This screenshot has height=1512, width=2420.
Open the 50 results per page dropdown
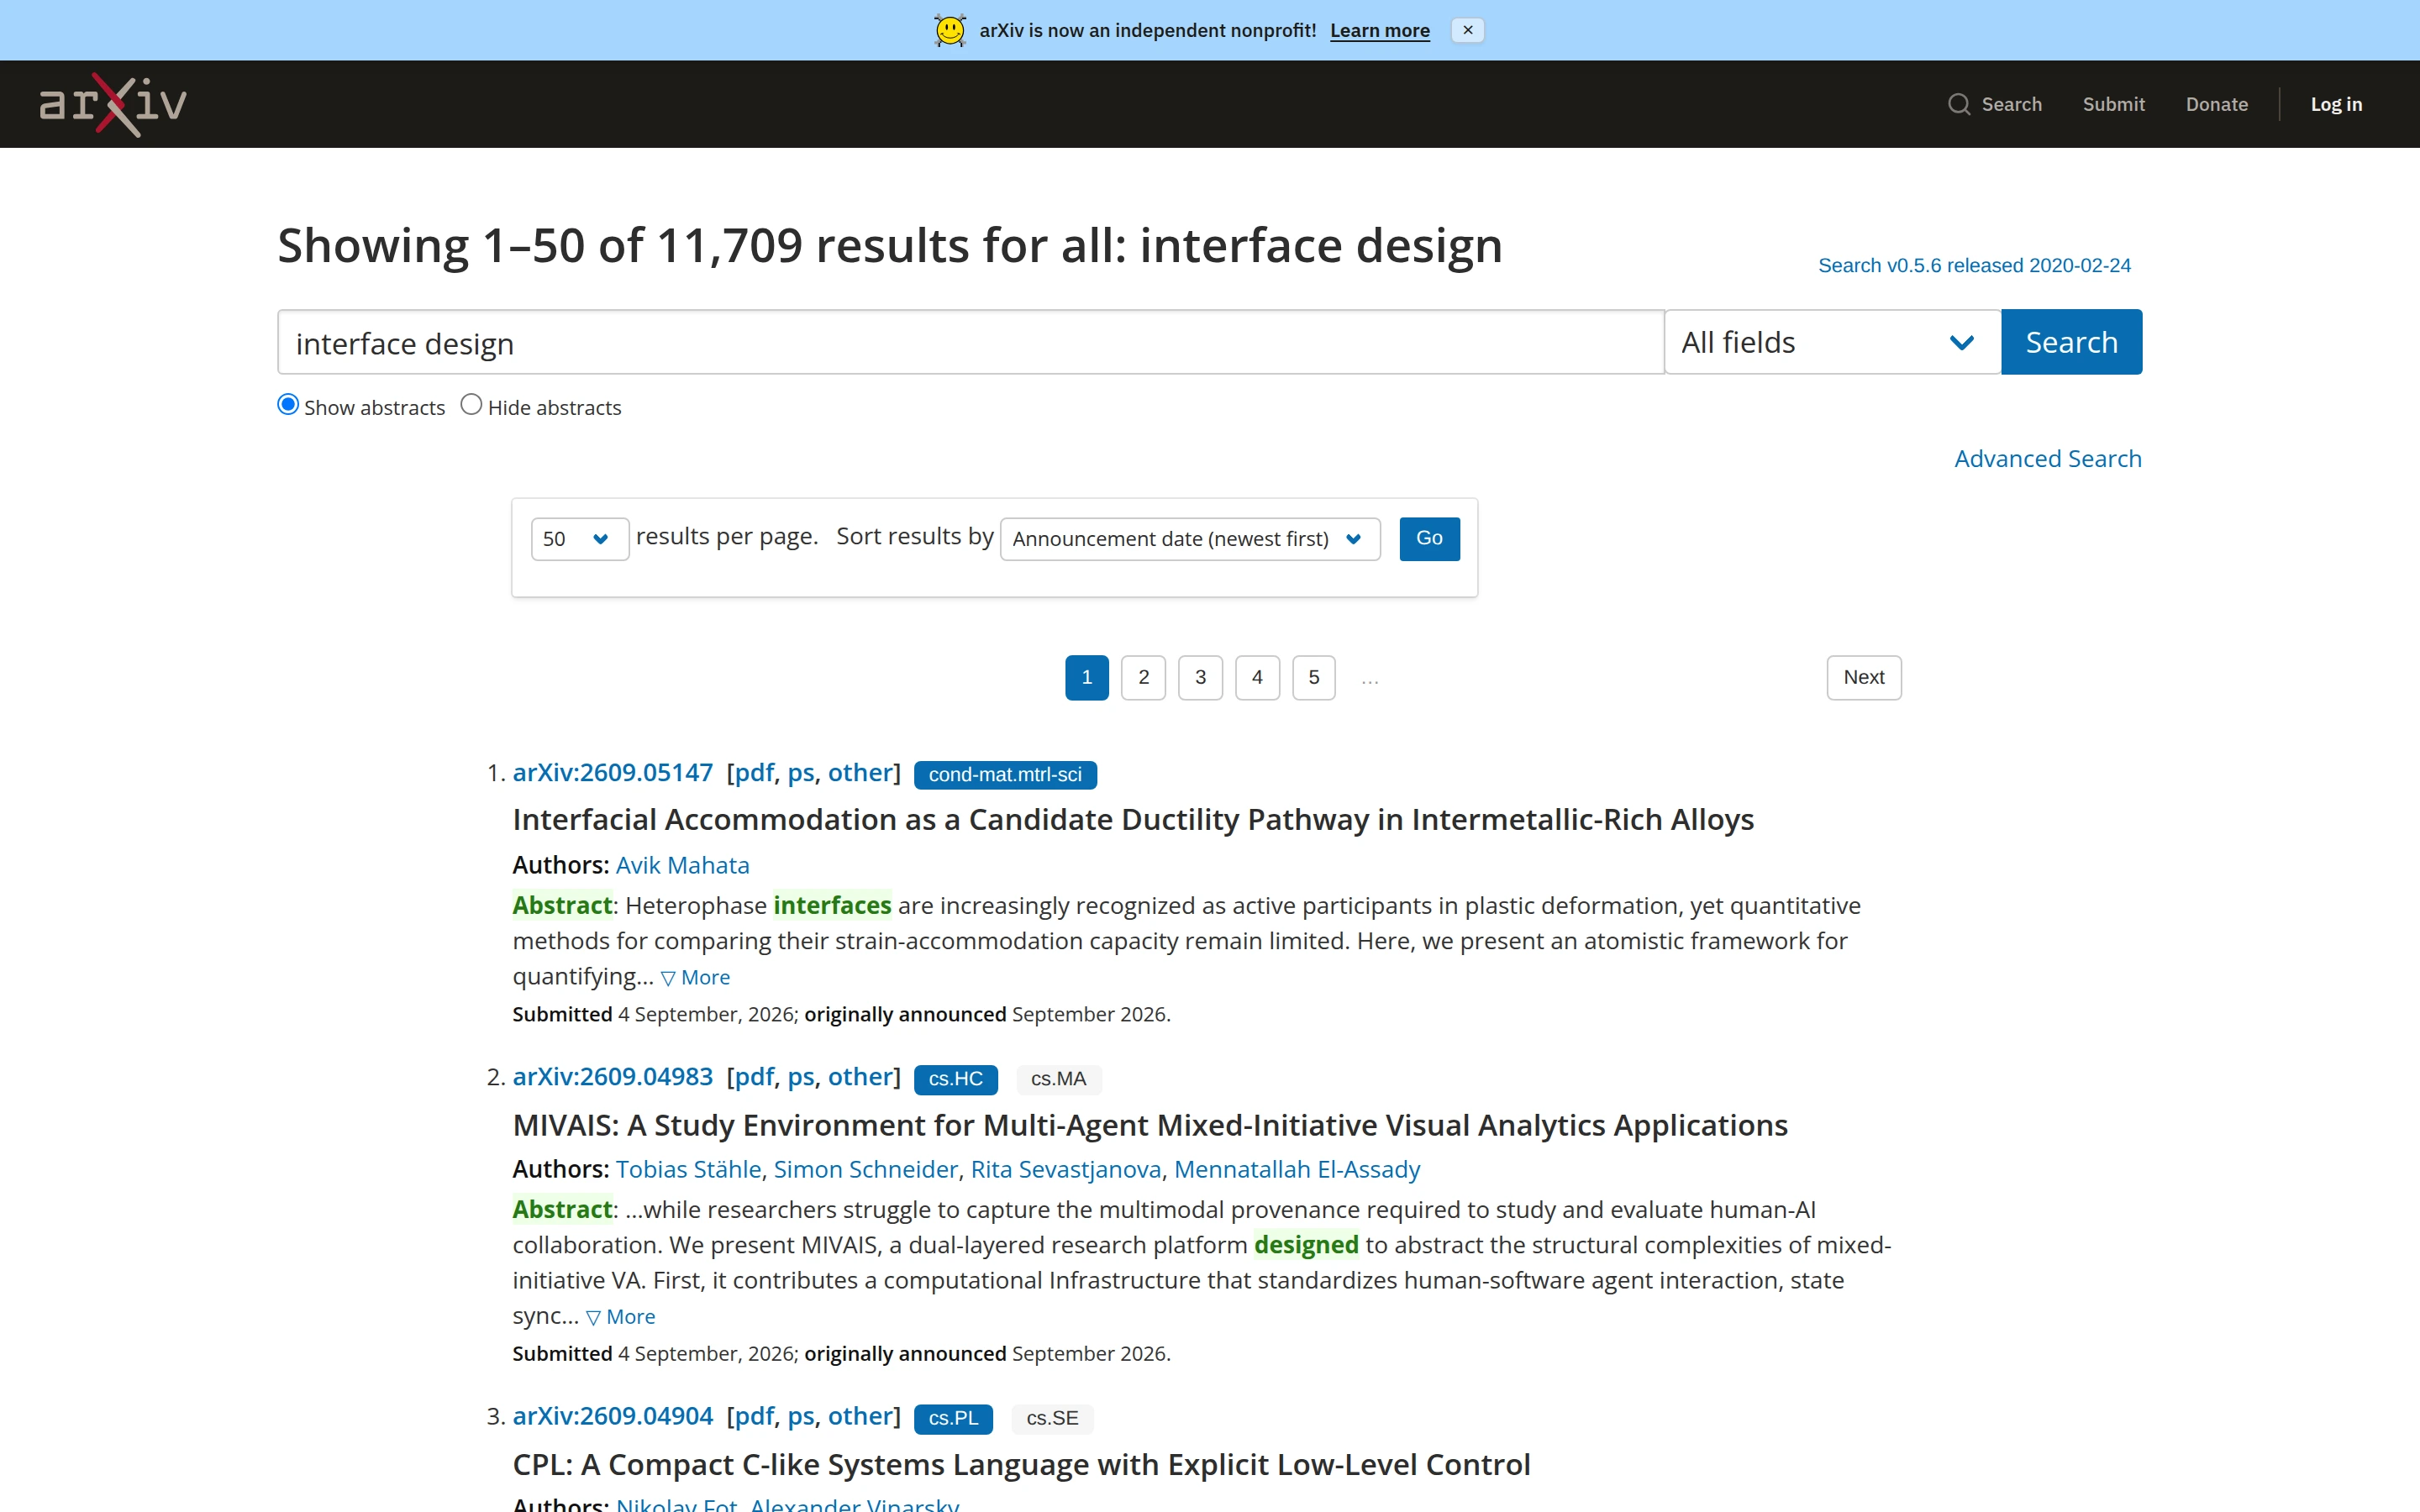point(579,539)
